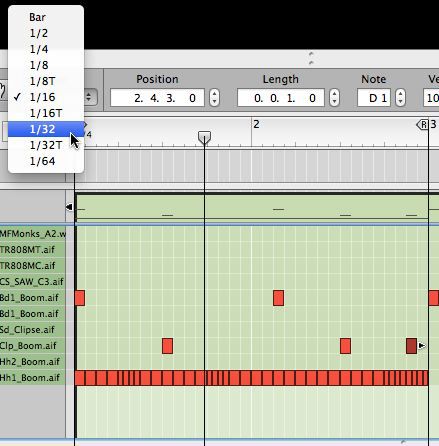Select 1/16T from the division list
Image resolution: width=439 pixels, height=446 pixels.
click(x=46, y=113)
